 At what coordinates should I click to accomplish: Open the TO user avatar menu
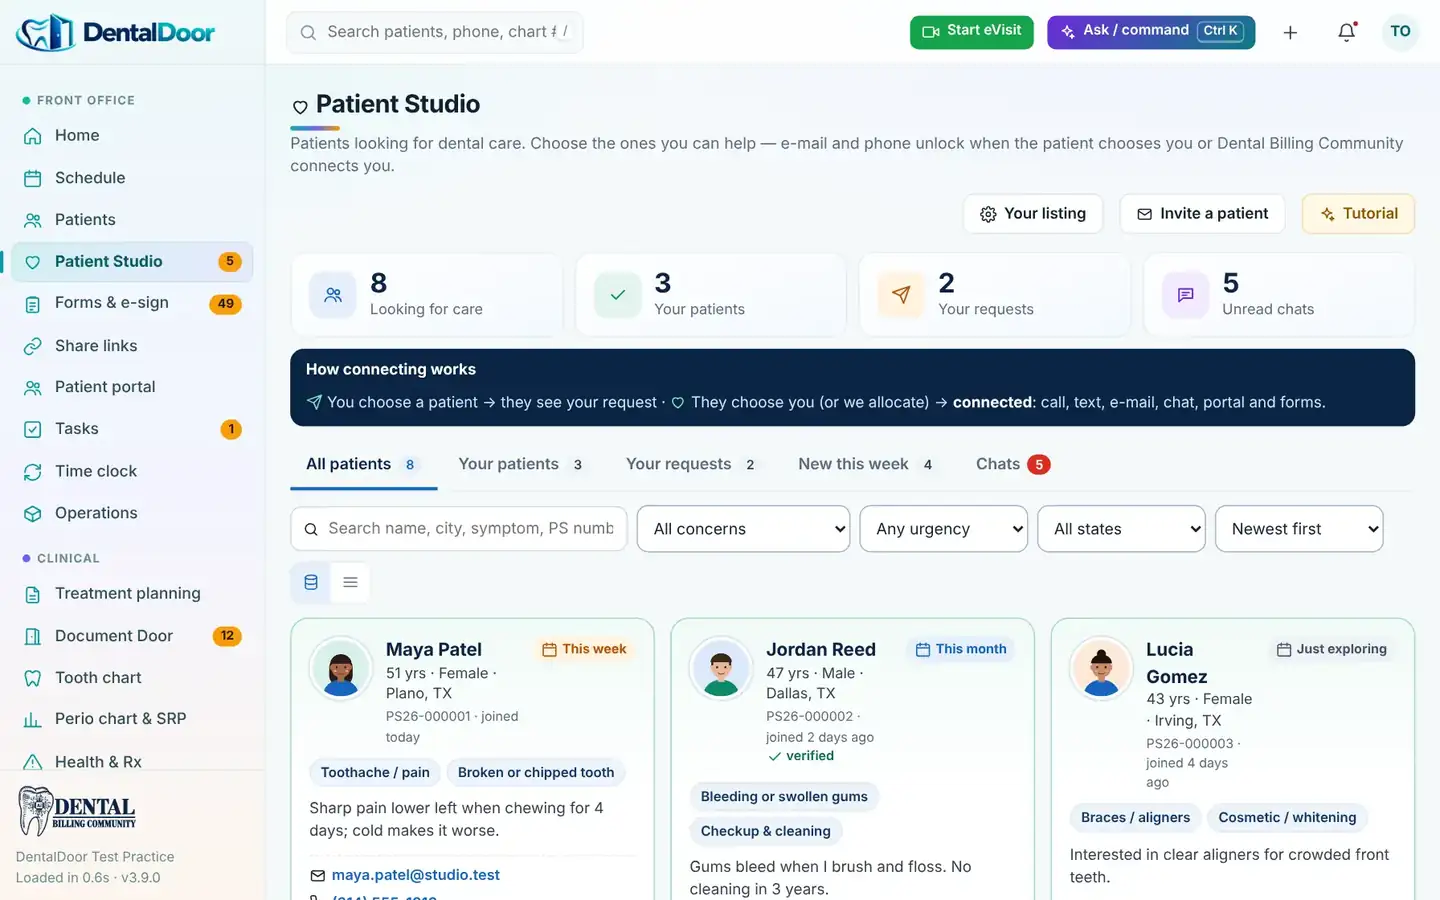point(1400,32)
